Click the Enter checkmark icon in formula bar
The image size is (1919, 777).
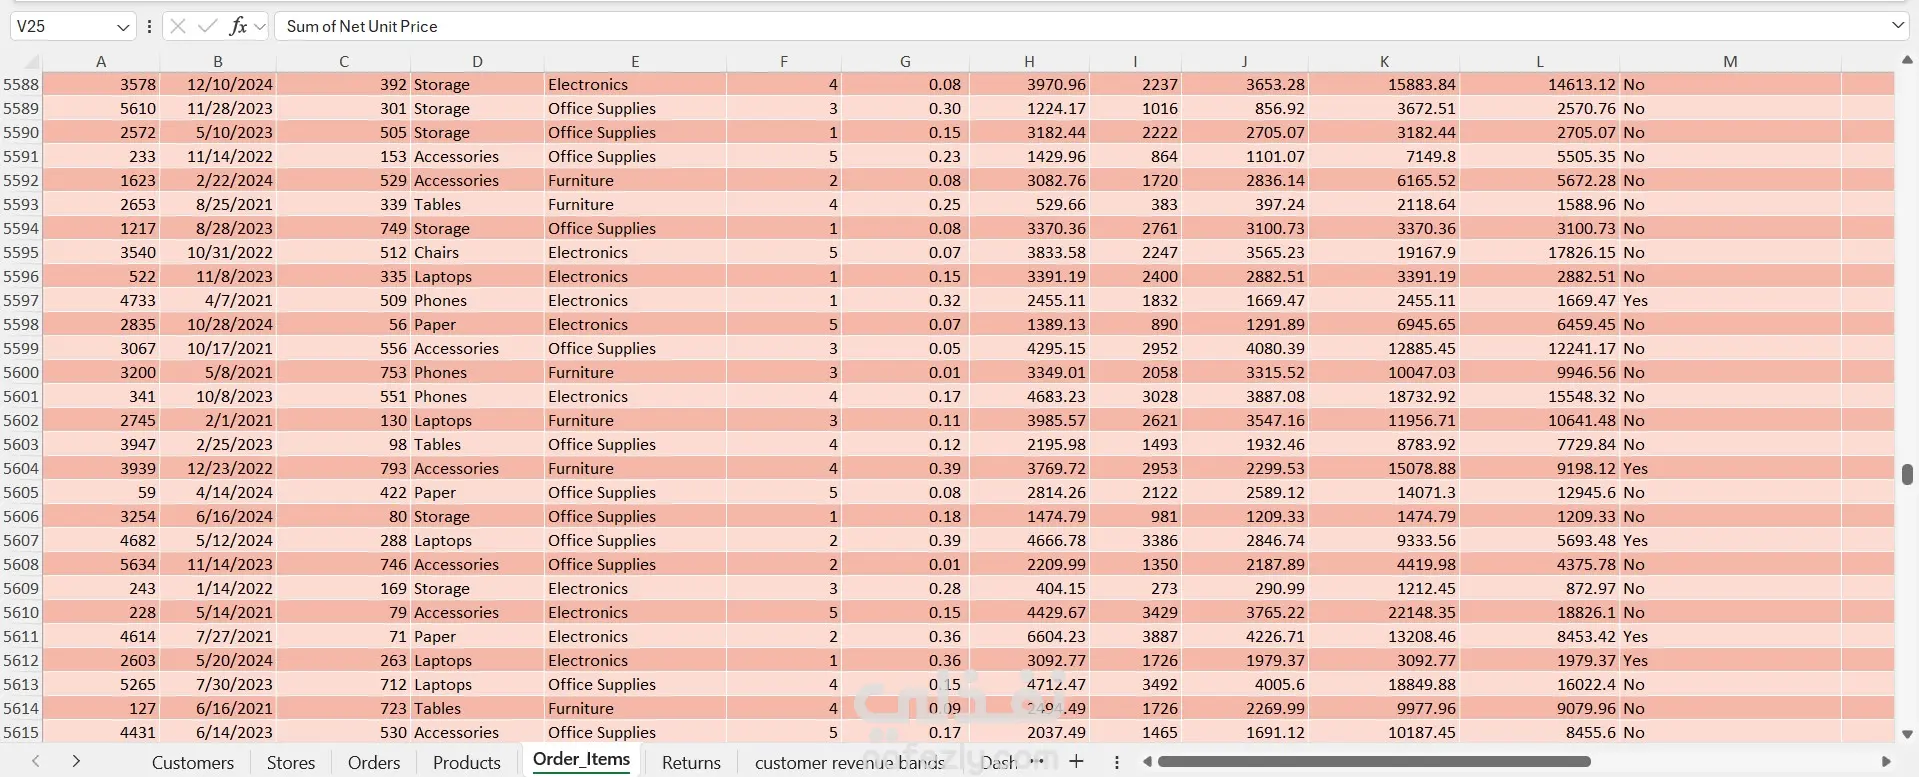(x=208, y=26)
